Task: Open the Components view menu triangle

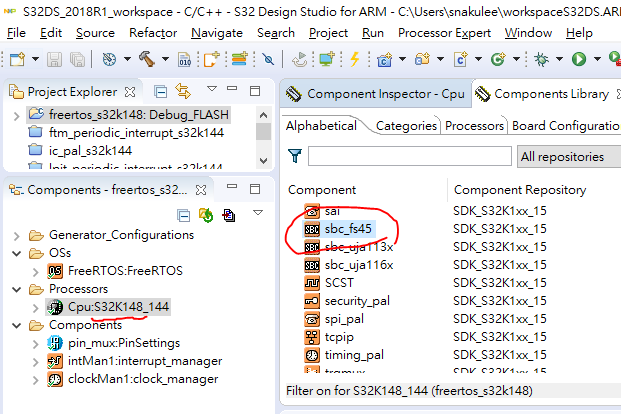Action: [x=258, y=213]
